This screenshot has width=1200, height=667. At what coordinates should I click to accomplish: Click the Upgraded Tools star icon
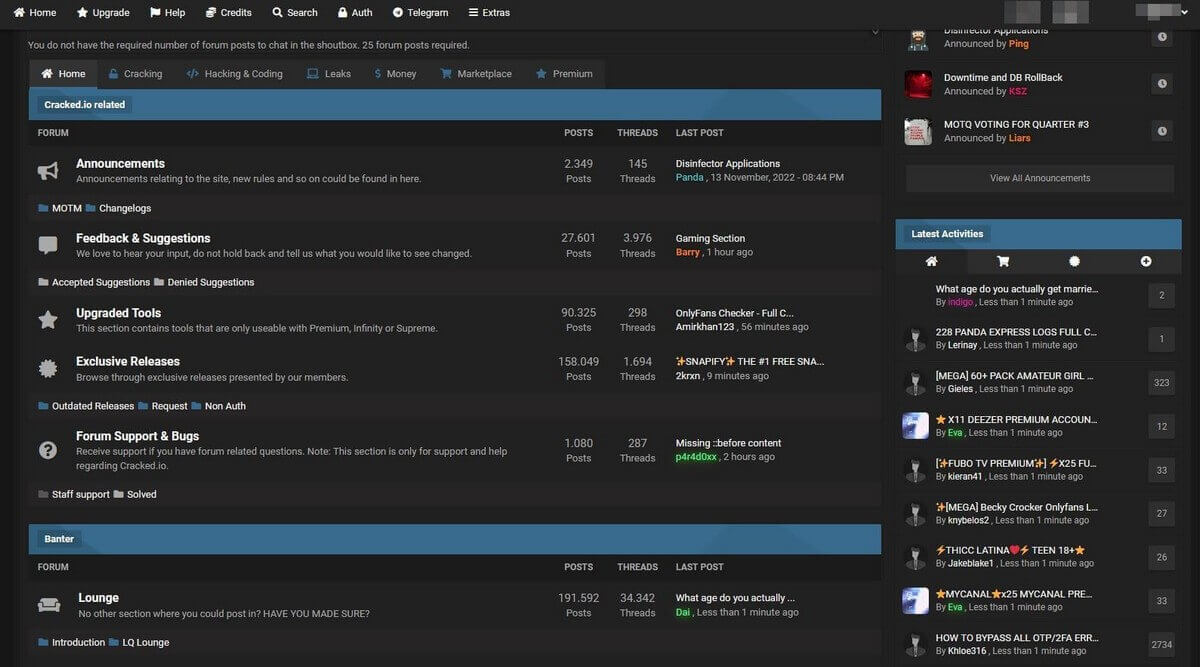(x=47, y=320)
